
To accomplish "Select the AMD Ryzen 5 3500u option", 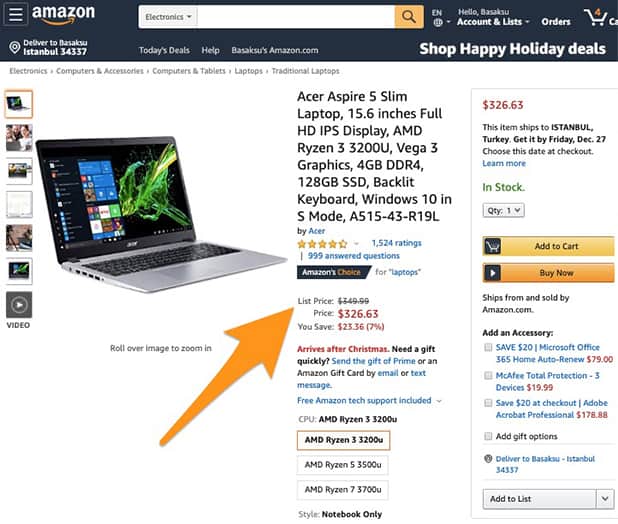I will (343, 465).
